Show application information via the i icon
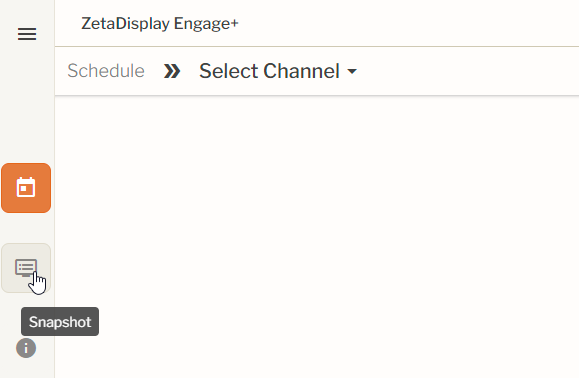Image resolution: width=579 pixels, height=378 pixels. 26,348
